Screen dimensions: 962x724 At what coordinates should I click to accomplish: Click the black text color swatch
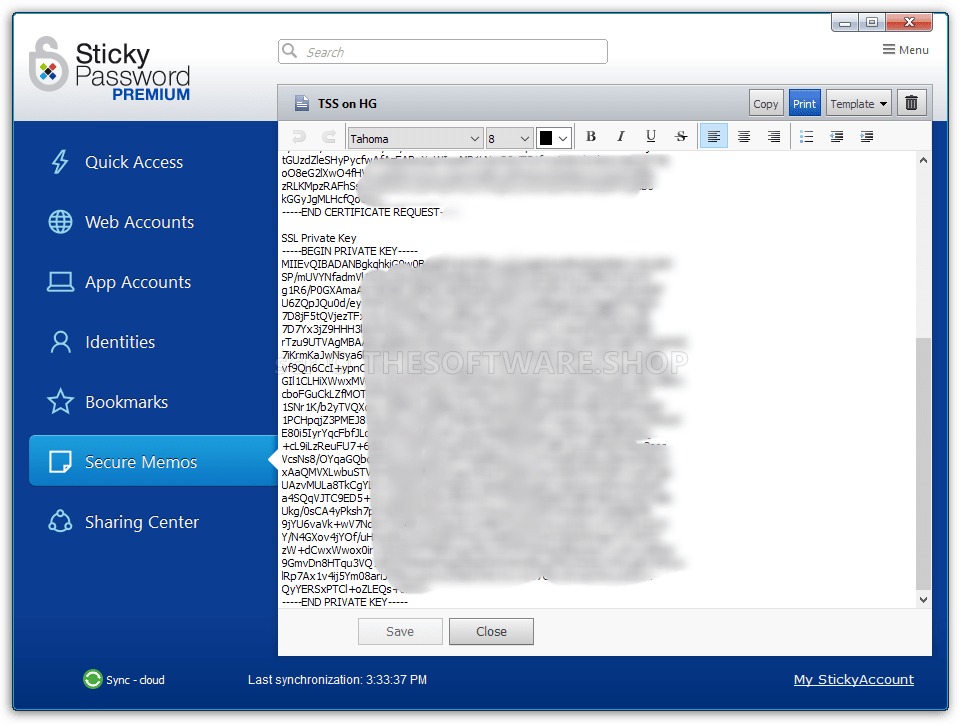(x=545, y=139)
